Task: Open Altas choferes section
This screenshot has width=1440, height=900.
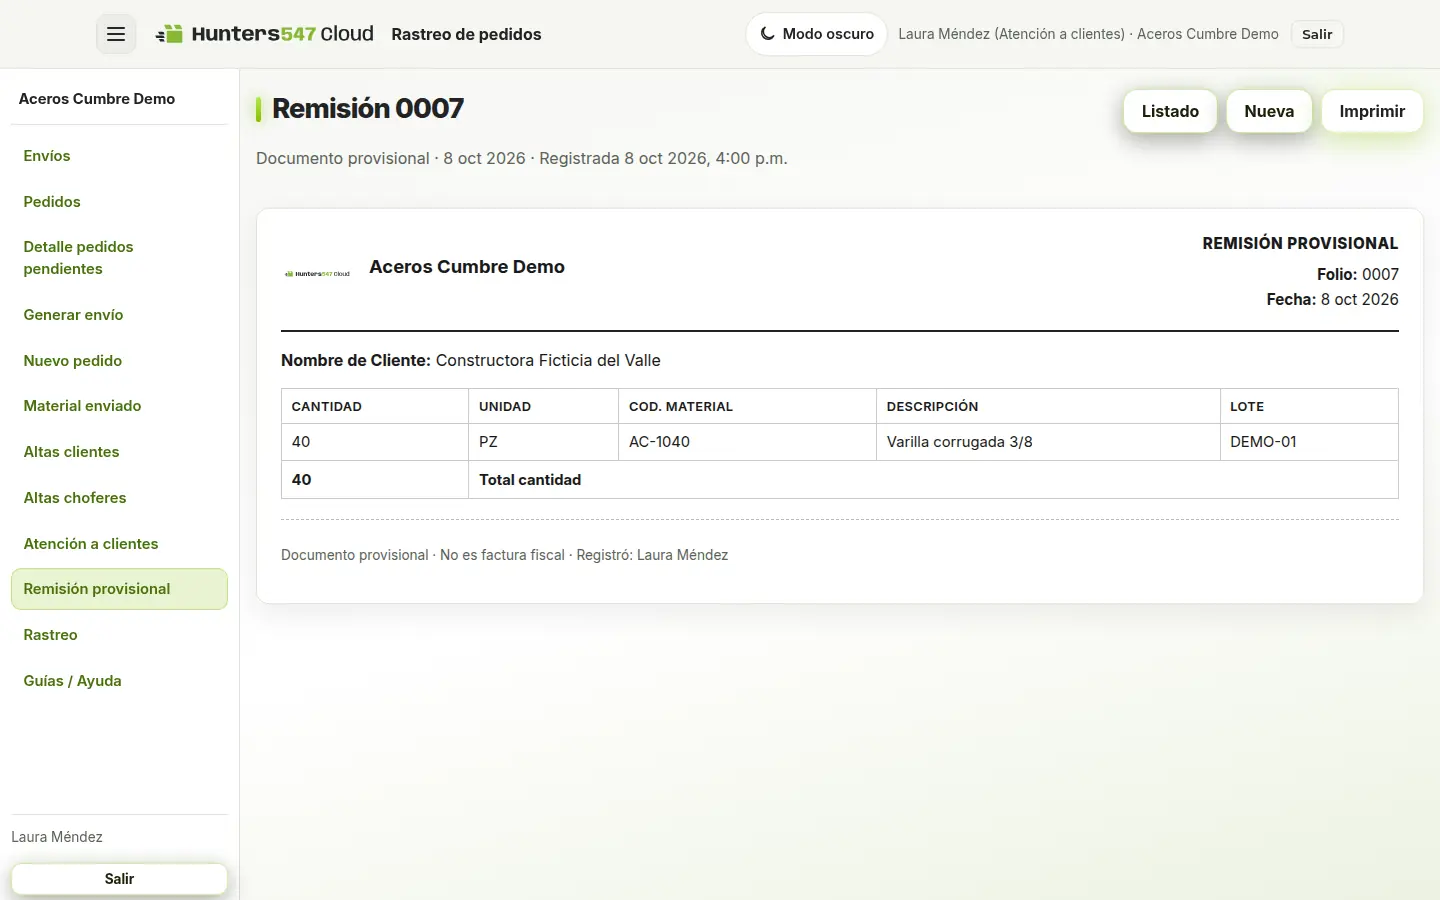Action: click(x=119, y=498)
